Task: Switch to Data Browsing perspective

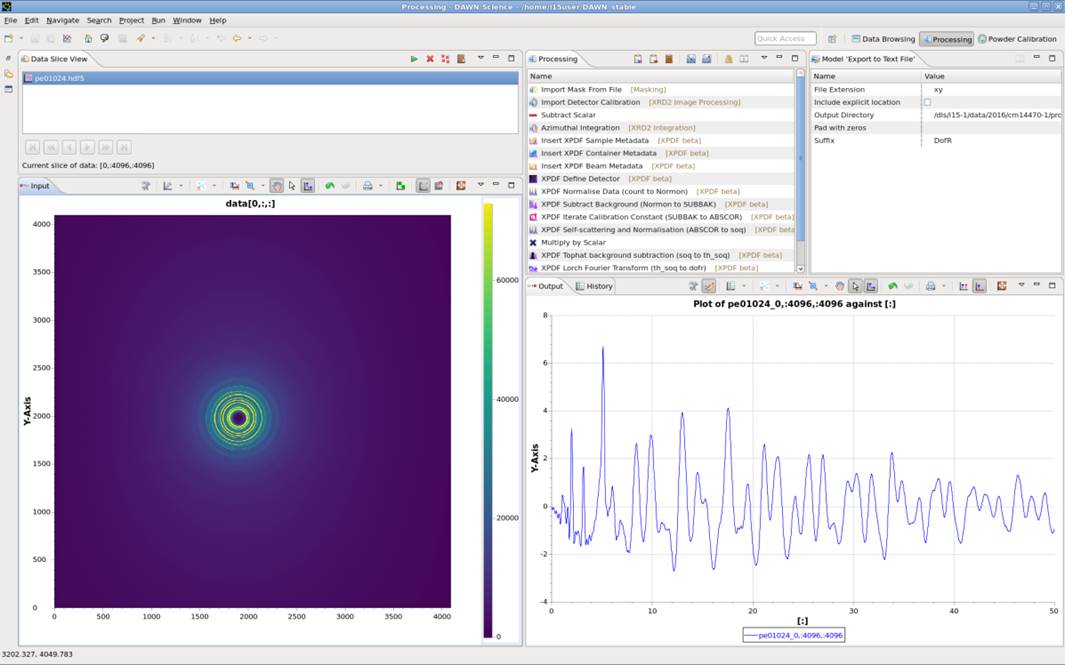Action: pyautogui.click(x=882, y=39)
